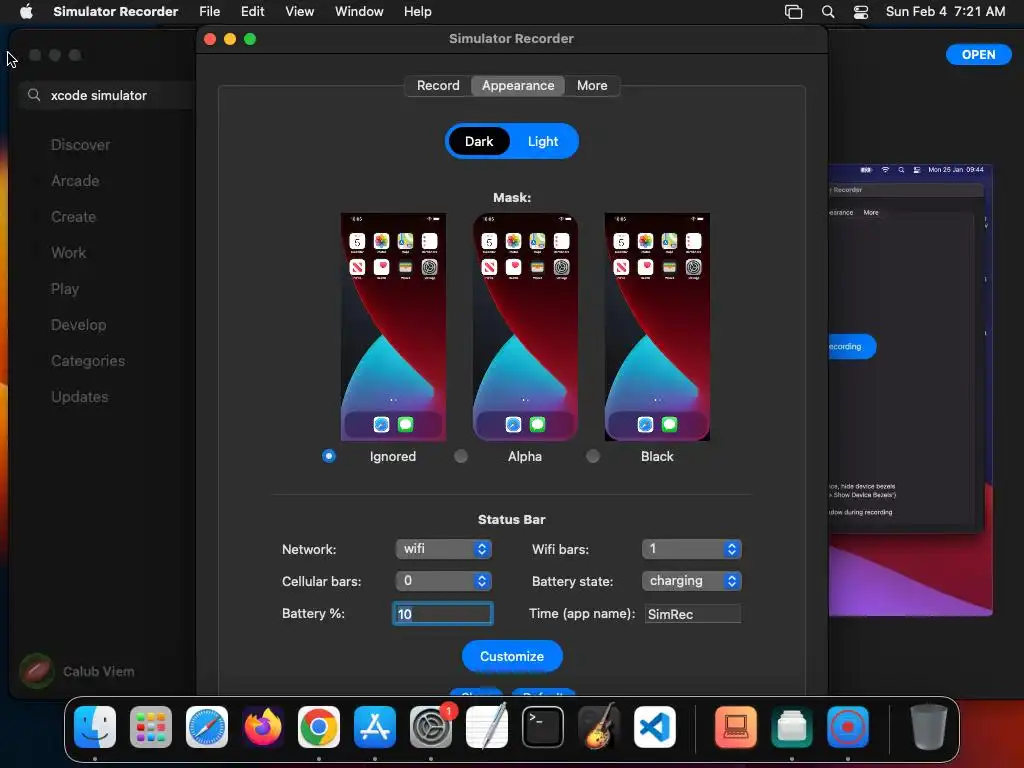This screenshot has width=1024, height=768.
Task: Open Discover in App Store sidebar
Action: pyautogui.click(x=80, y=145)
